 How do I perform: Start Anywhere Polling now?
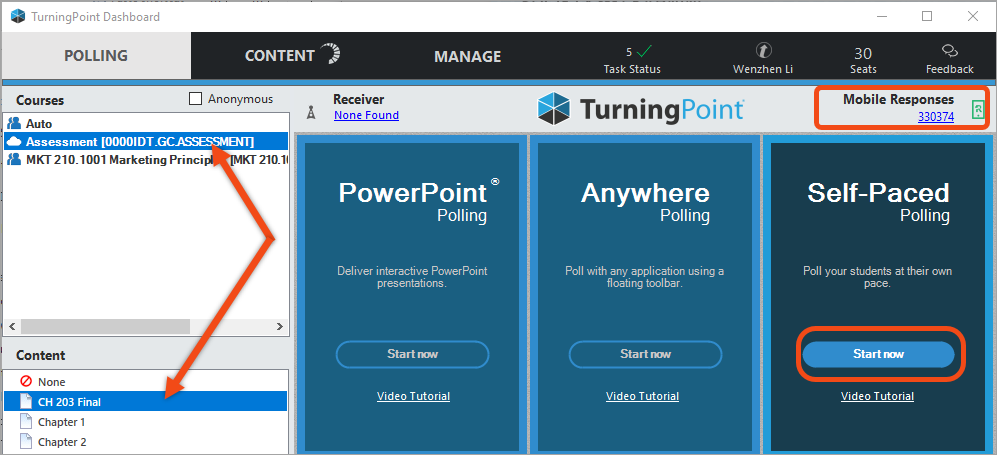645,355
